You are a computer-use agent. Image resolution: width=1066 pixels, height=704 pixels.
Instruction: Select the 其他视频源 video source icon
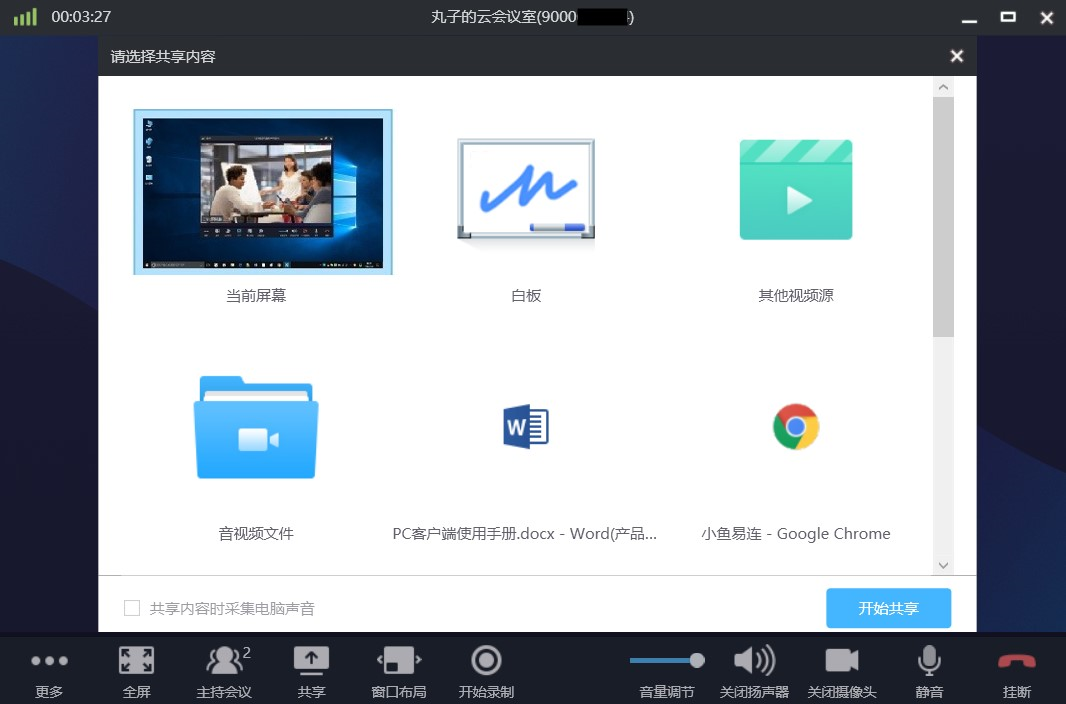point(796,190)
